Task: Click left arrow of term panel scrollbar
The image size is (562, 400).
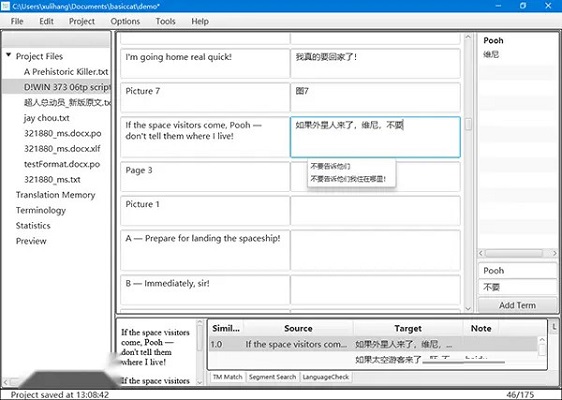Action: click(x=481, y=253)
